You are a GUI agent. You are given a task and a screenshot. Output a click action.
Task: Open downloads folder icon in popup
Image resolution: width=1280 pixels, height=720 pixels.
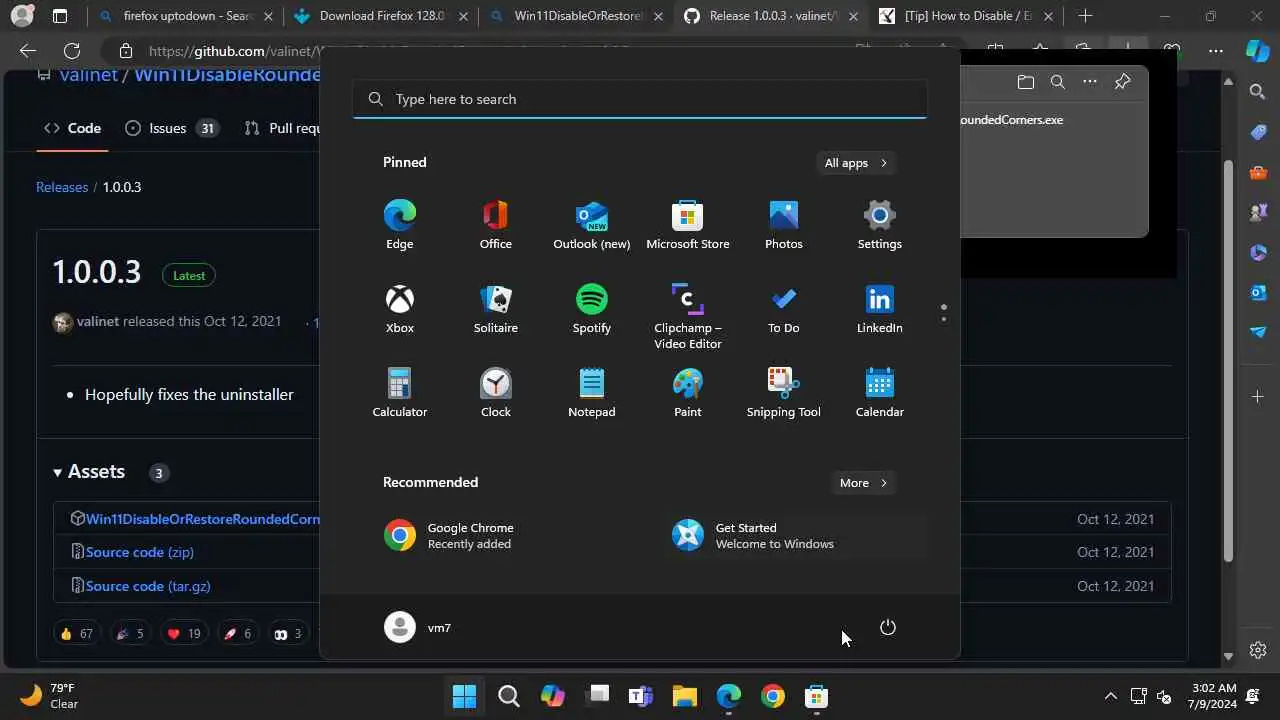click(1025, 82)
